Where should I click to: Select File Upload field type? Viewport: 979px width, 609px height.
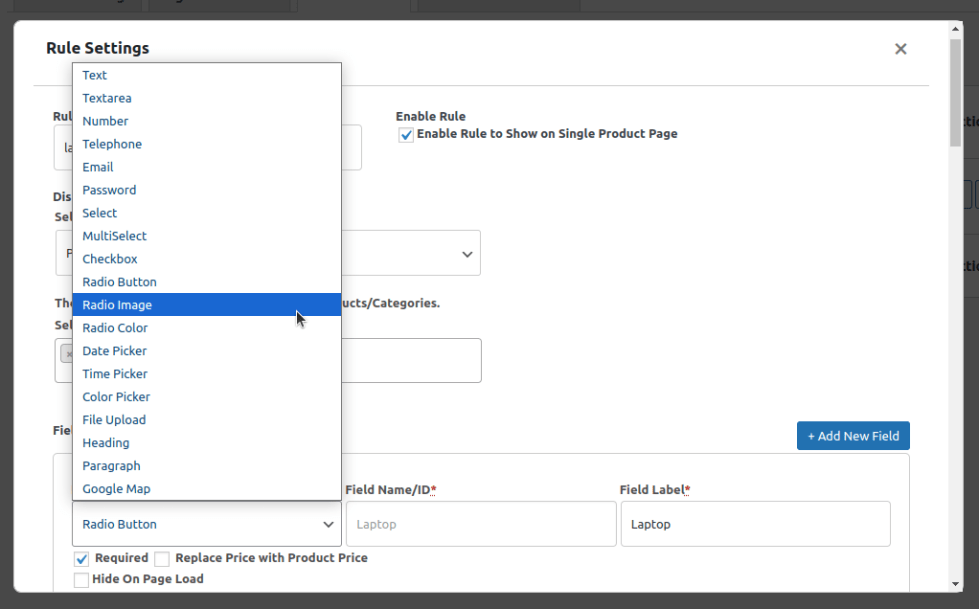114,420
